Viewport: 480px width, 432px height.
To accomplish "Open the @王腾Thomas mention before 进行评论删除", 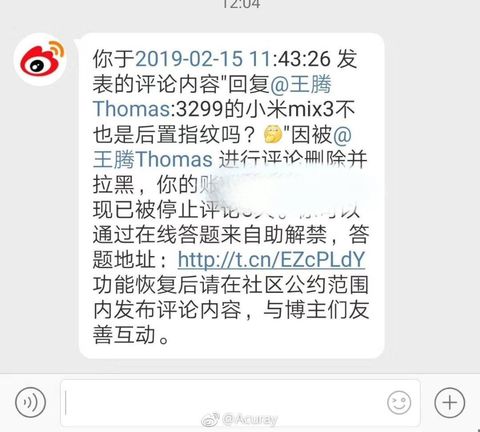I will click(x=222, y=147).
